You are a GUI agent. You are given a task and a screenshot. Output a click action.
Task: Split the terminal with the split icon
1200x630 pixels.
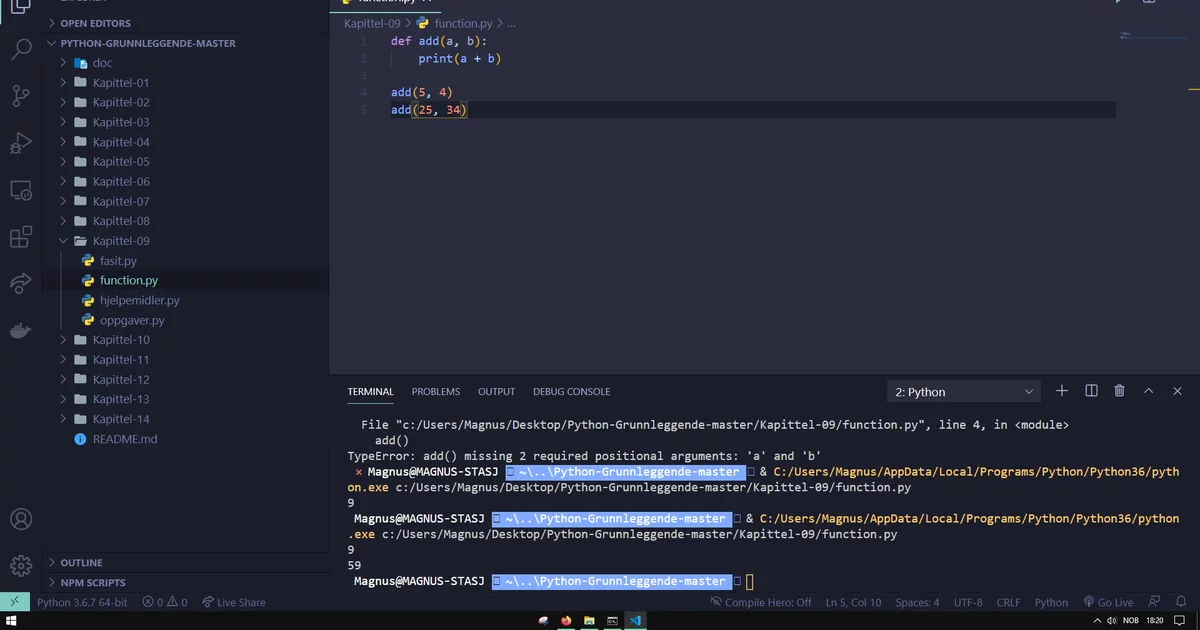[x=1091, y=391]
